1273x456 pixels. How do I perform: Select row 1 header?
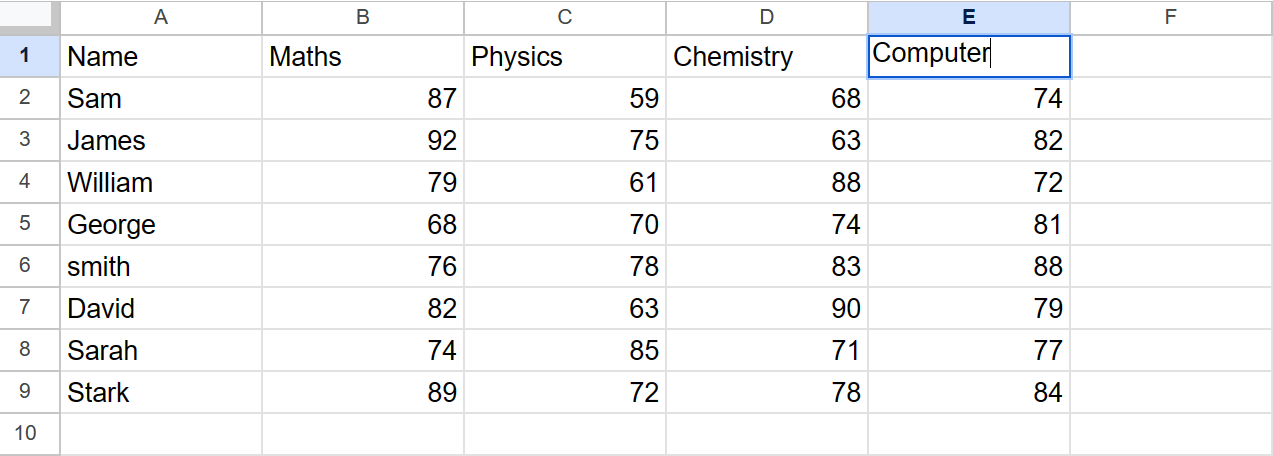click(30, 56)
